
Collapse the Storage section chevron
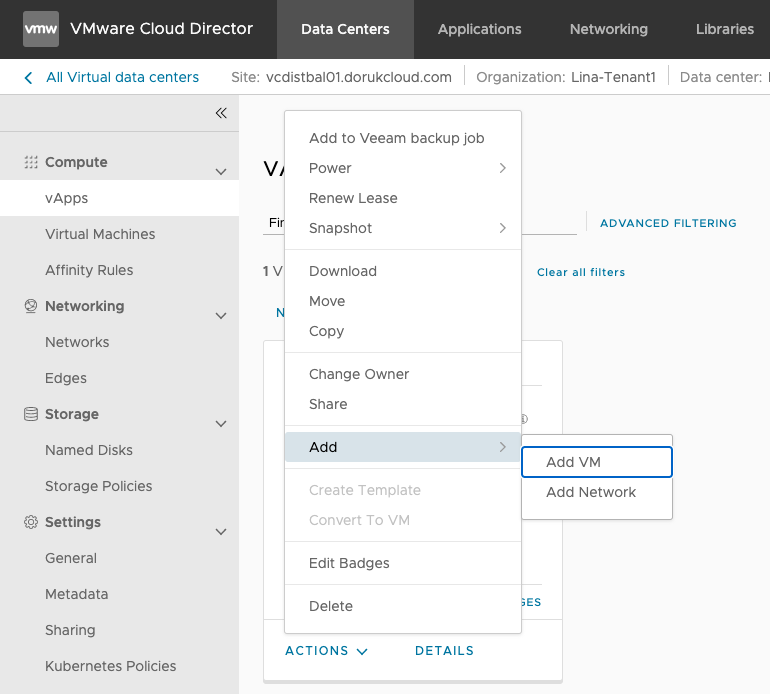pos(221,424)
